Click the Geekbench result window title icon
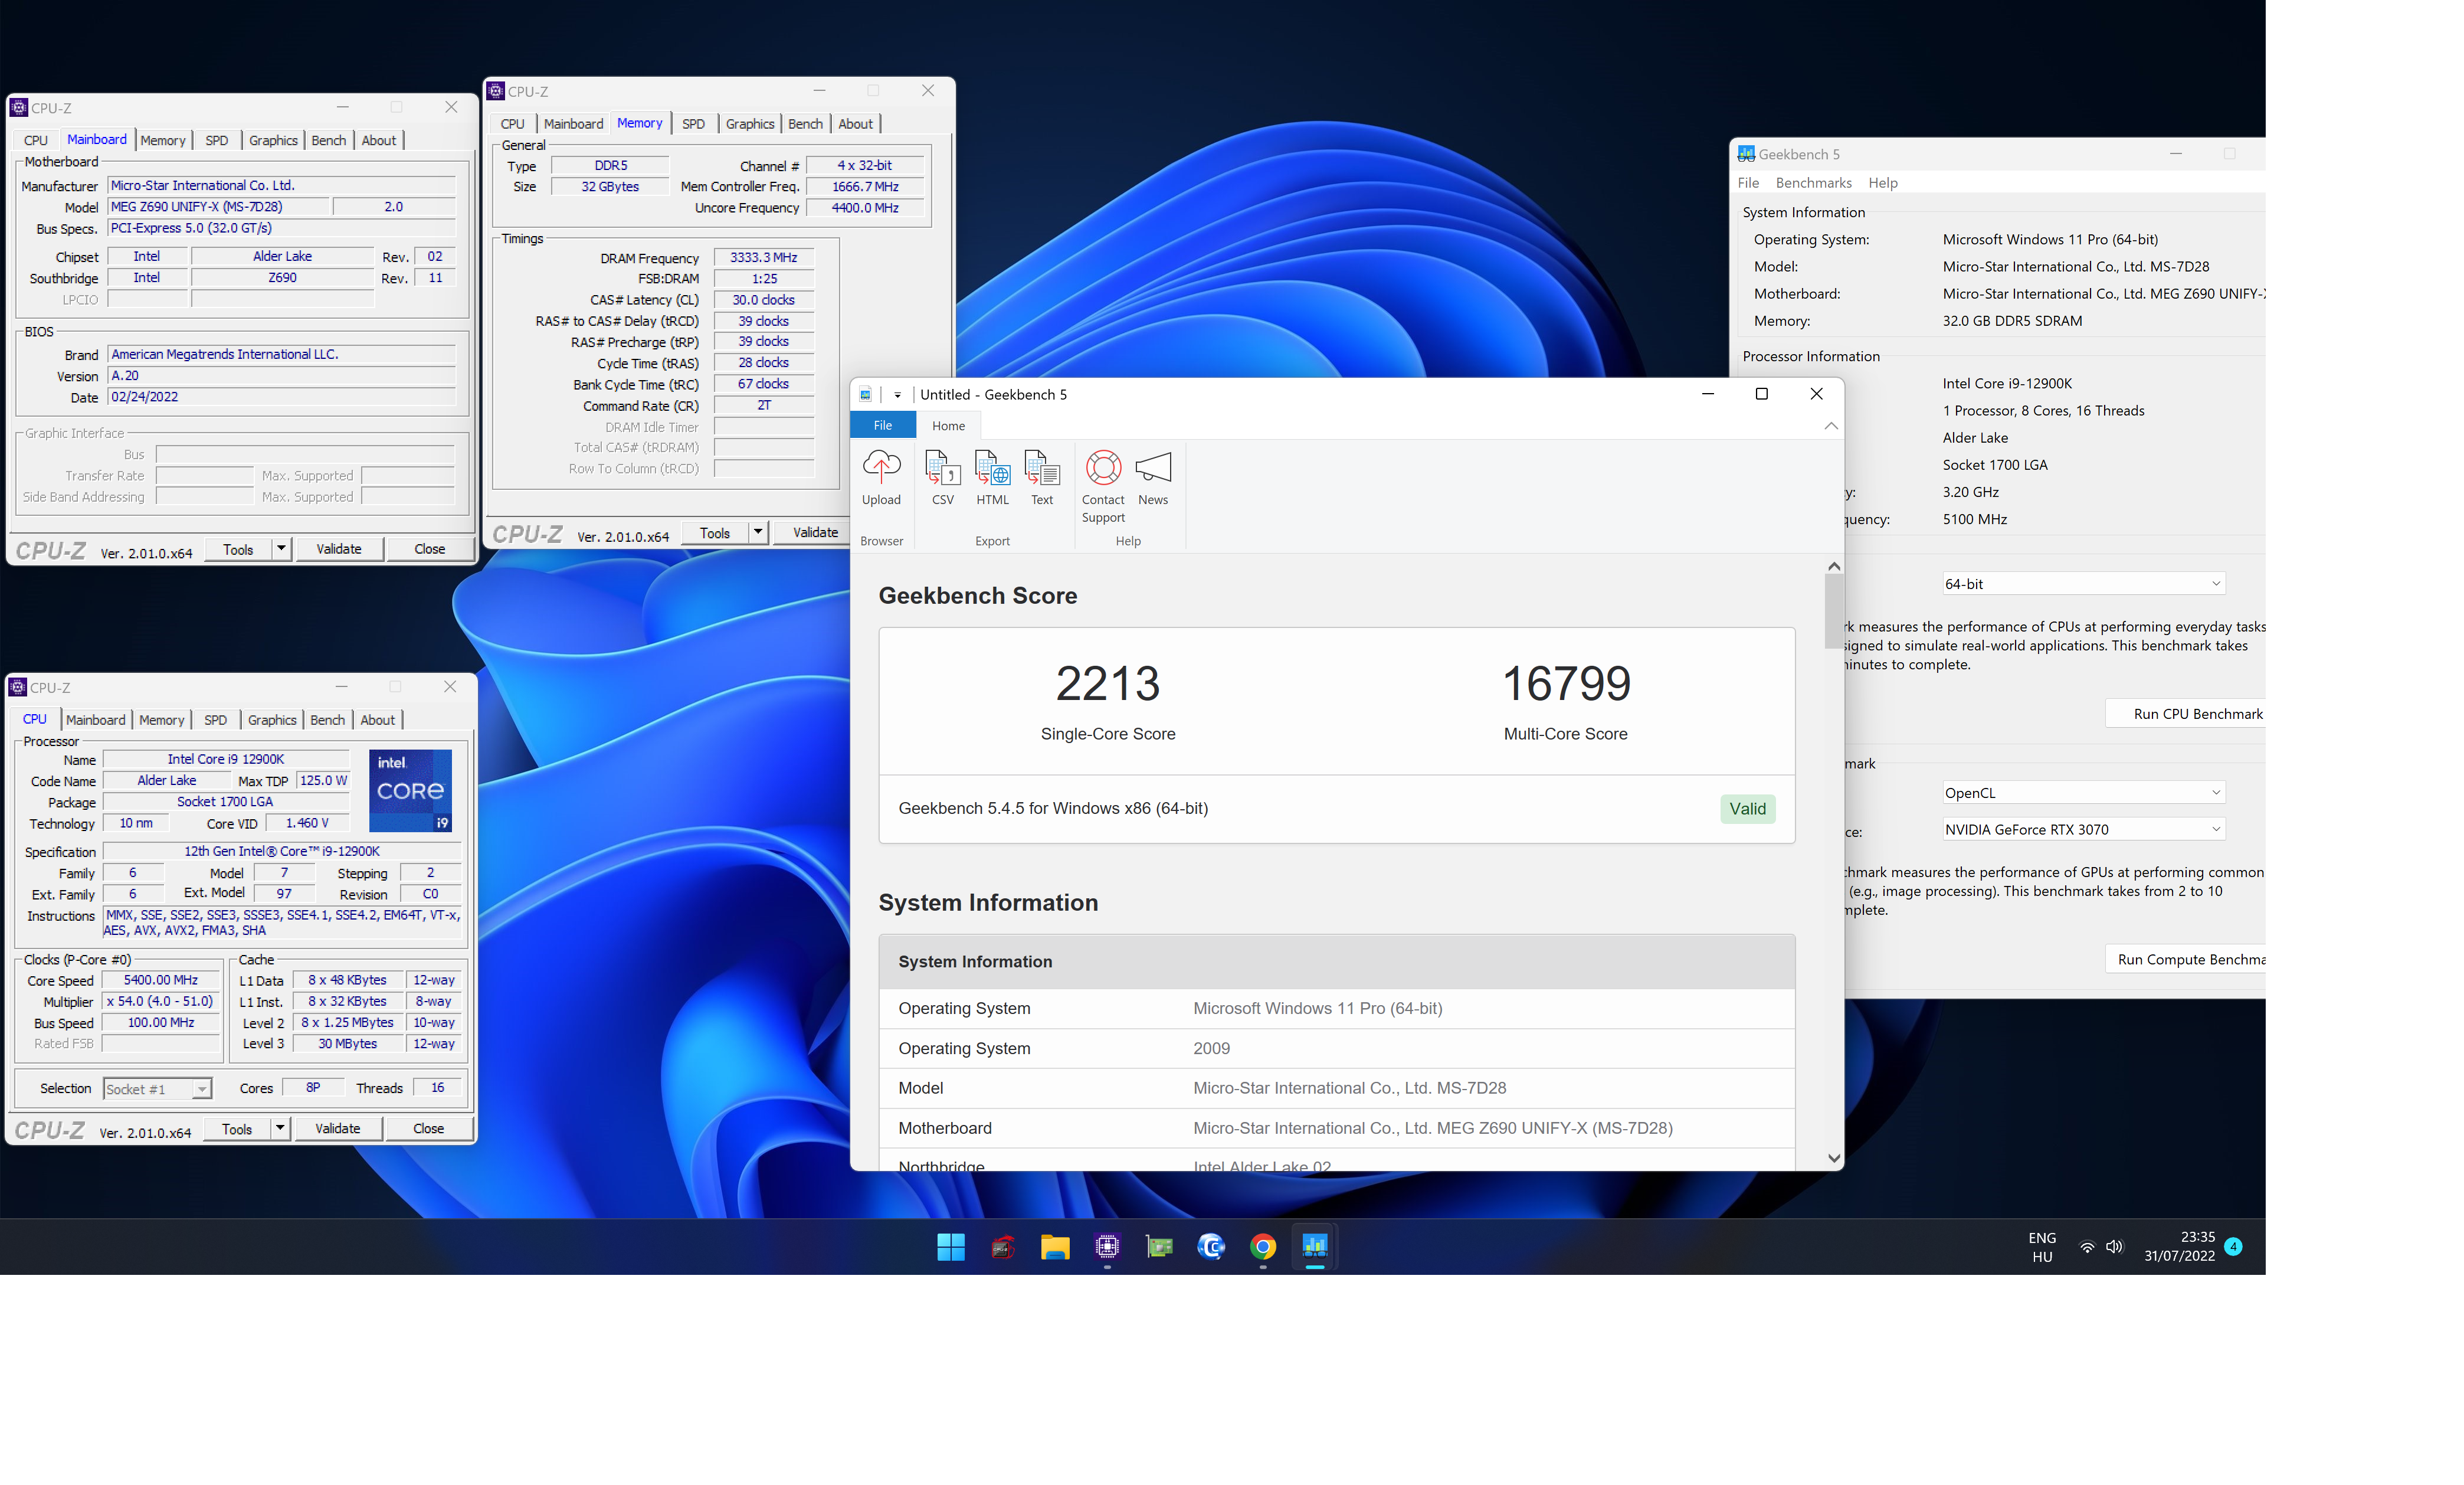 coord(865,394)
